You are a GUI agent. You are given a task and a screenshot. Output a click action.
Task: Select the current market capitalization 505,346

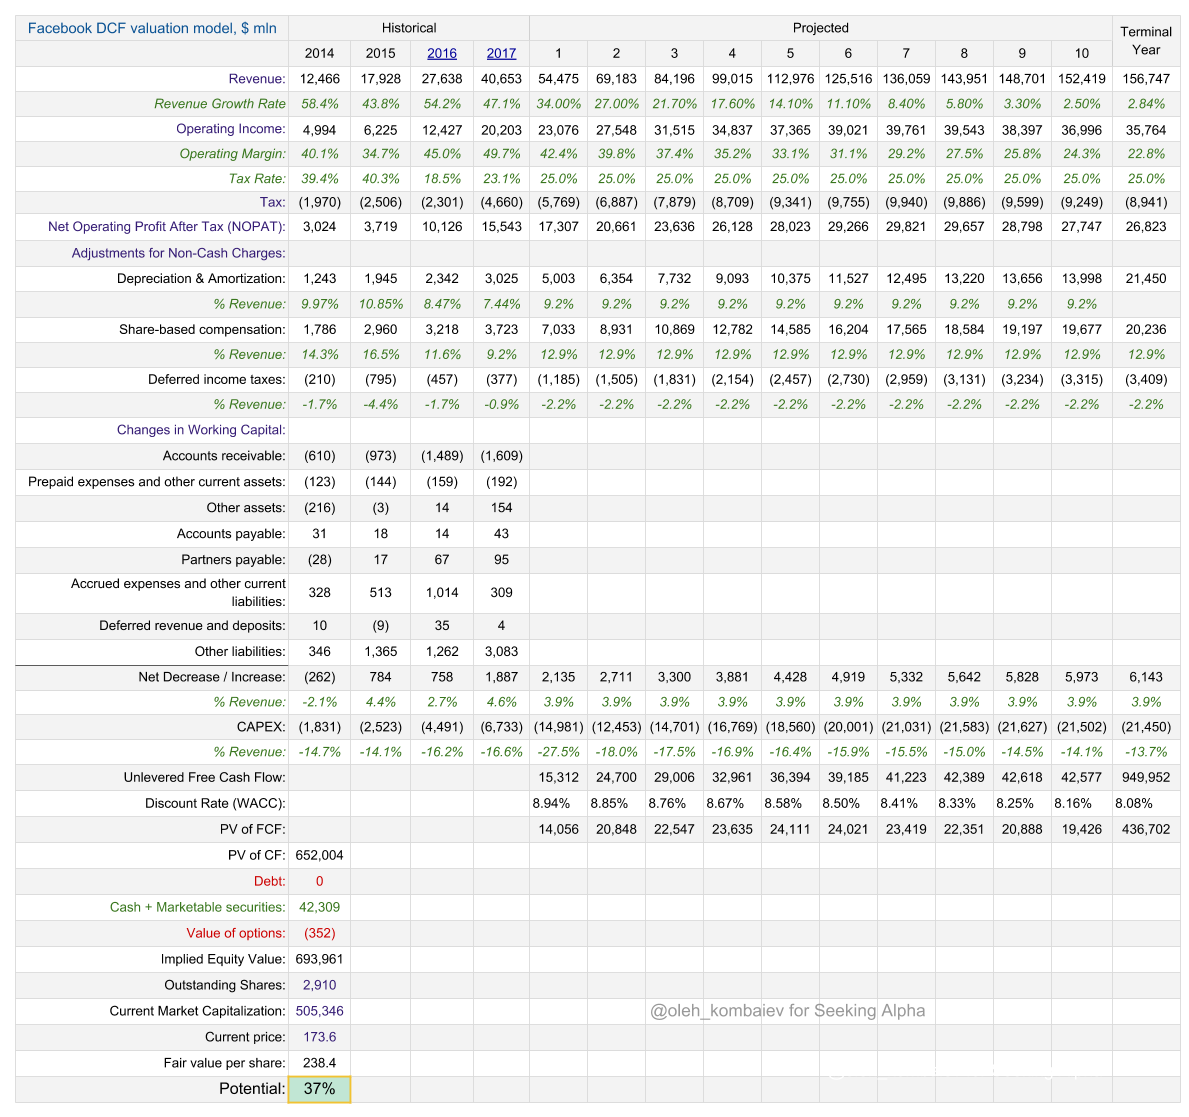[x=319, y=1012]
